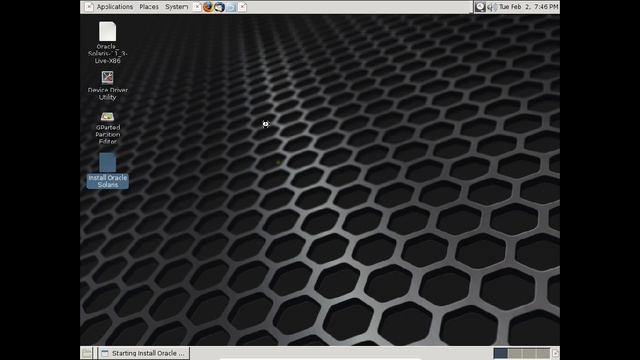Open the clock showing Tue Feb 2, 7:46 PM
Image resolution: width=640 pixels, height=360 pixels.
pyautogui.click(x=529, y=7)
